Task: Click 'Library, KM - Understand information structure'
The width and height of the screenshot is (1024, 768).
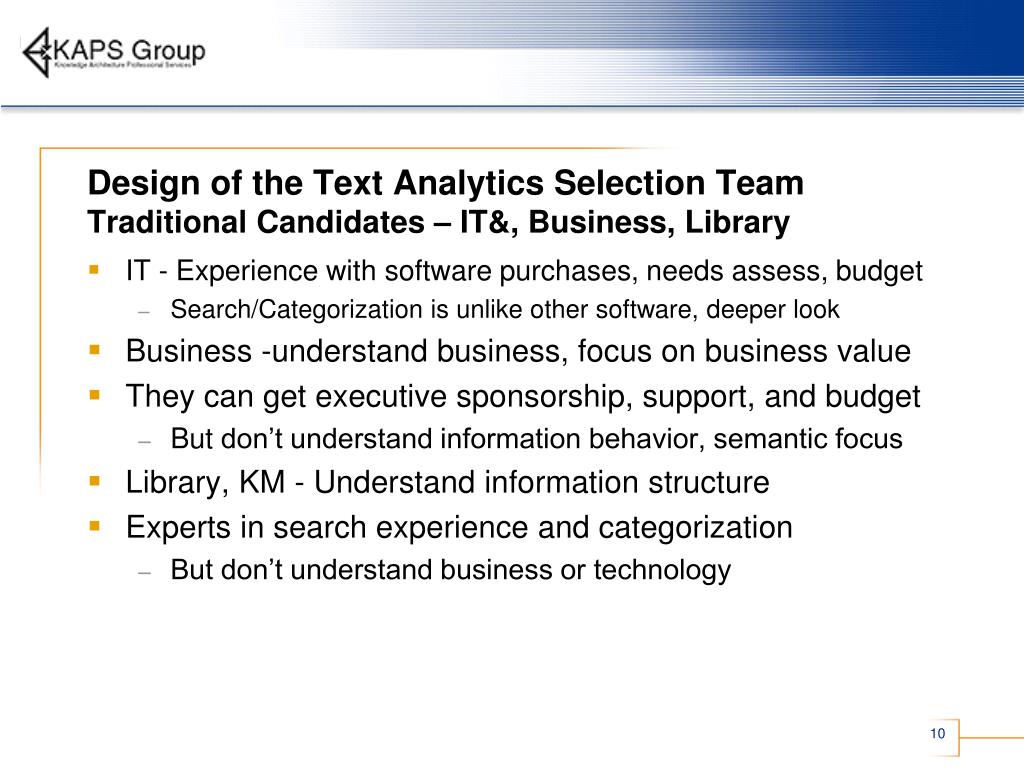Action: pyautogui.click(x=447, y=483)
